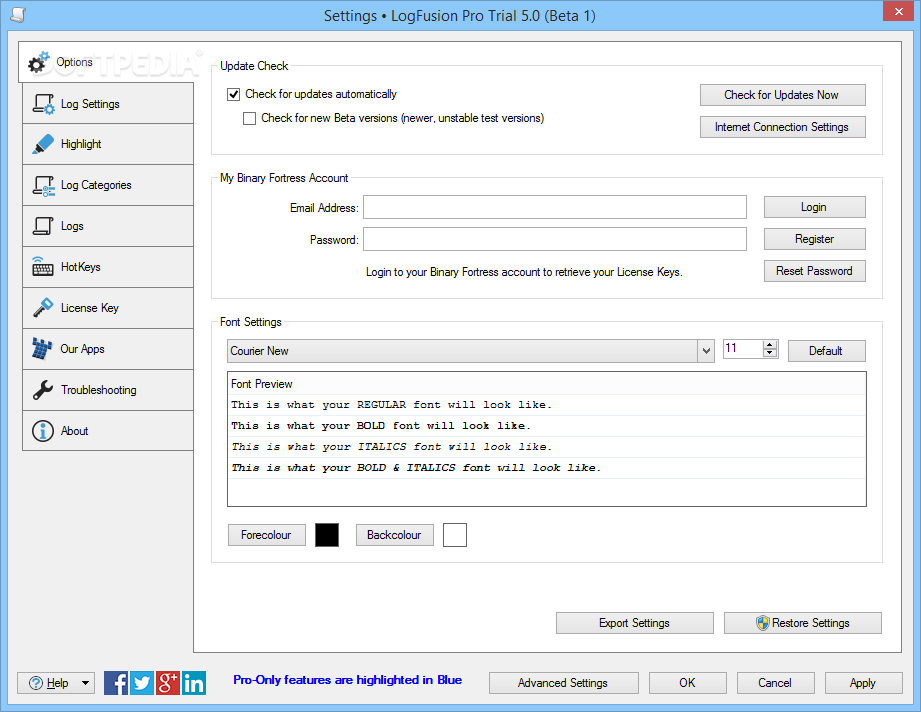This screenshot has height=712, width=921.
Task: Click the font size value field
Action: pos(743,348)
